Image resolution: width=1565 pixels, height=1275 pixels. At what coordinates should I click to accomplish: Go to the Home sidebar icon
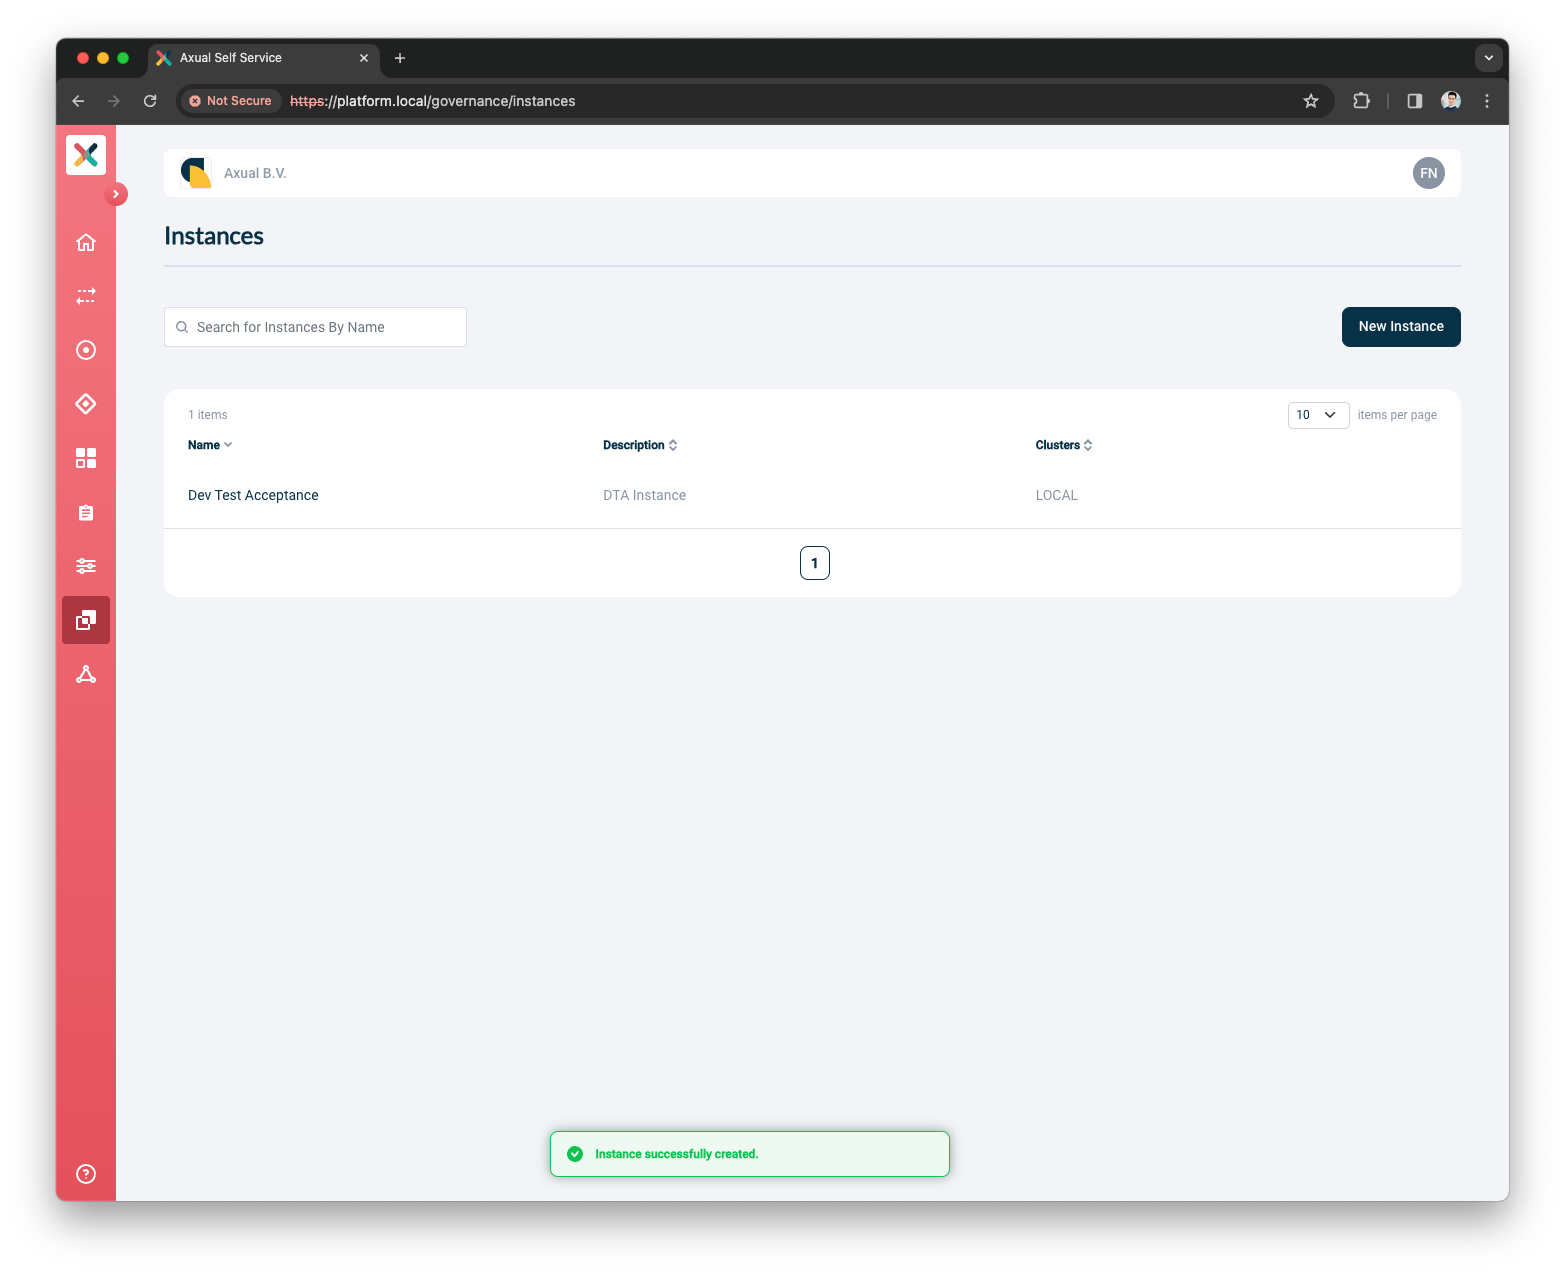point(86,242)
